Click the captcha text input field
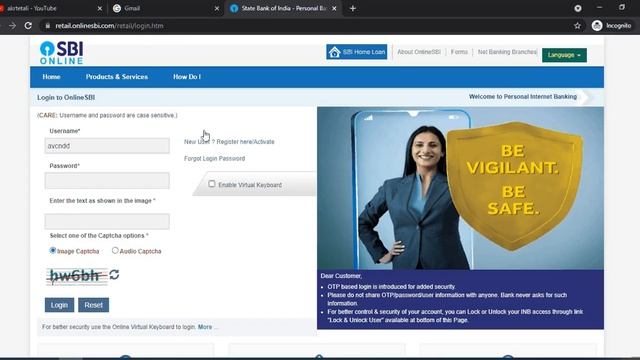Screen dimensions: 640x360 pyautogui.click(x=107, y=221)
